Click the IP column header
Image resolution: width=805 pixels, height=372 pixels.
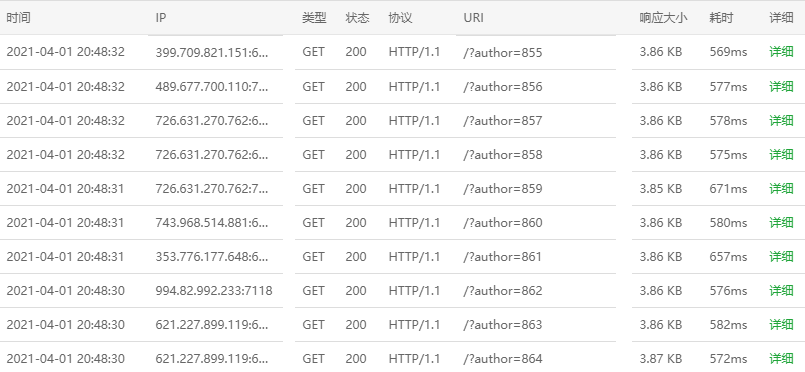coord(161,17)
